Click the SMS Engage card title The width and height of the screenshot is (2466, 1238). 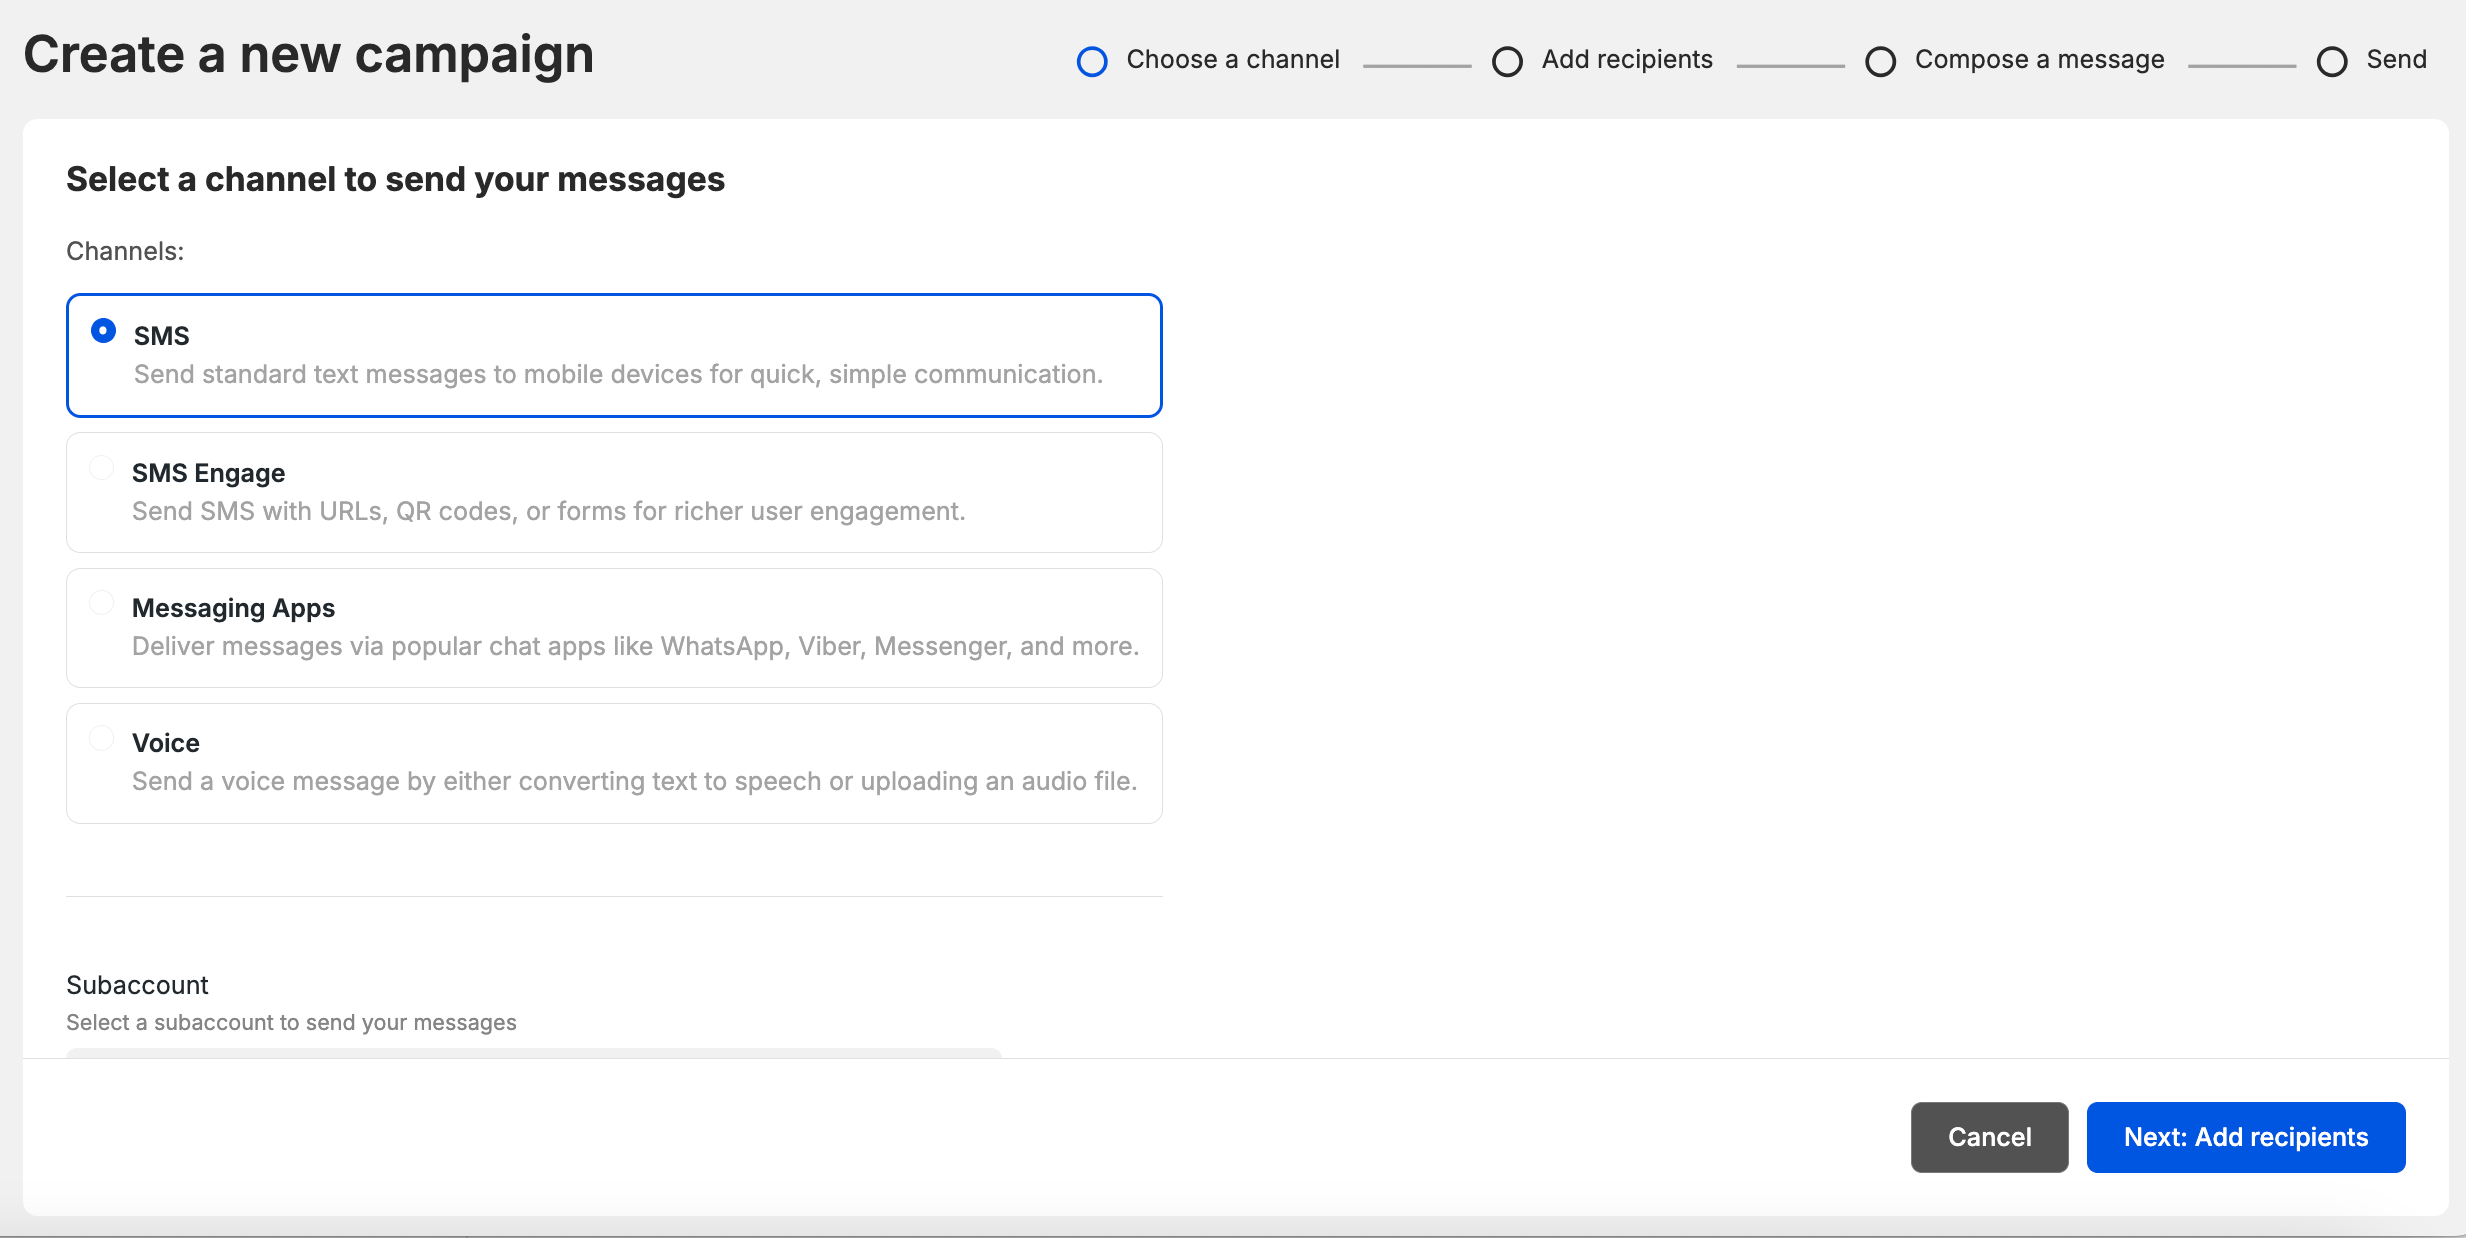click(x=208, y=473)
